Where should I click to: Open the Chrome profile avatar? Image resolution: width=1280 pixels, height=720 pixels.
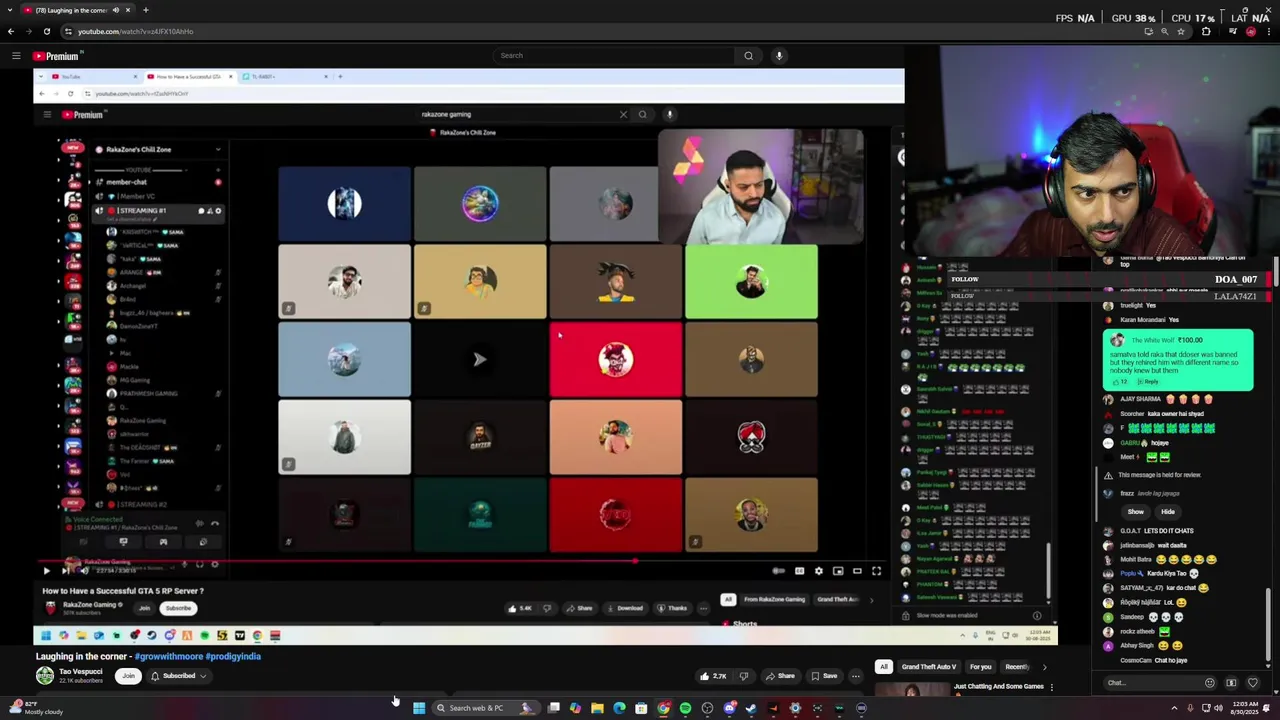(x=1251, y=31)
